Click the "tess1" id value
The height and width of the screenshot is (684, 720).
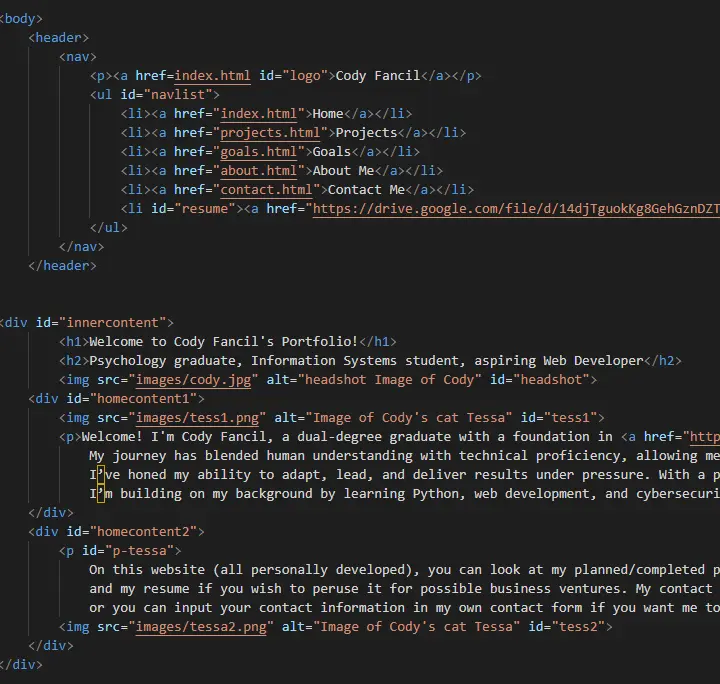click(570, 418)
